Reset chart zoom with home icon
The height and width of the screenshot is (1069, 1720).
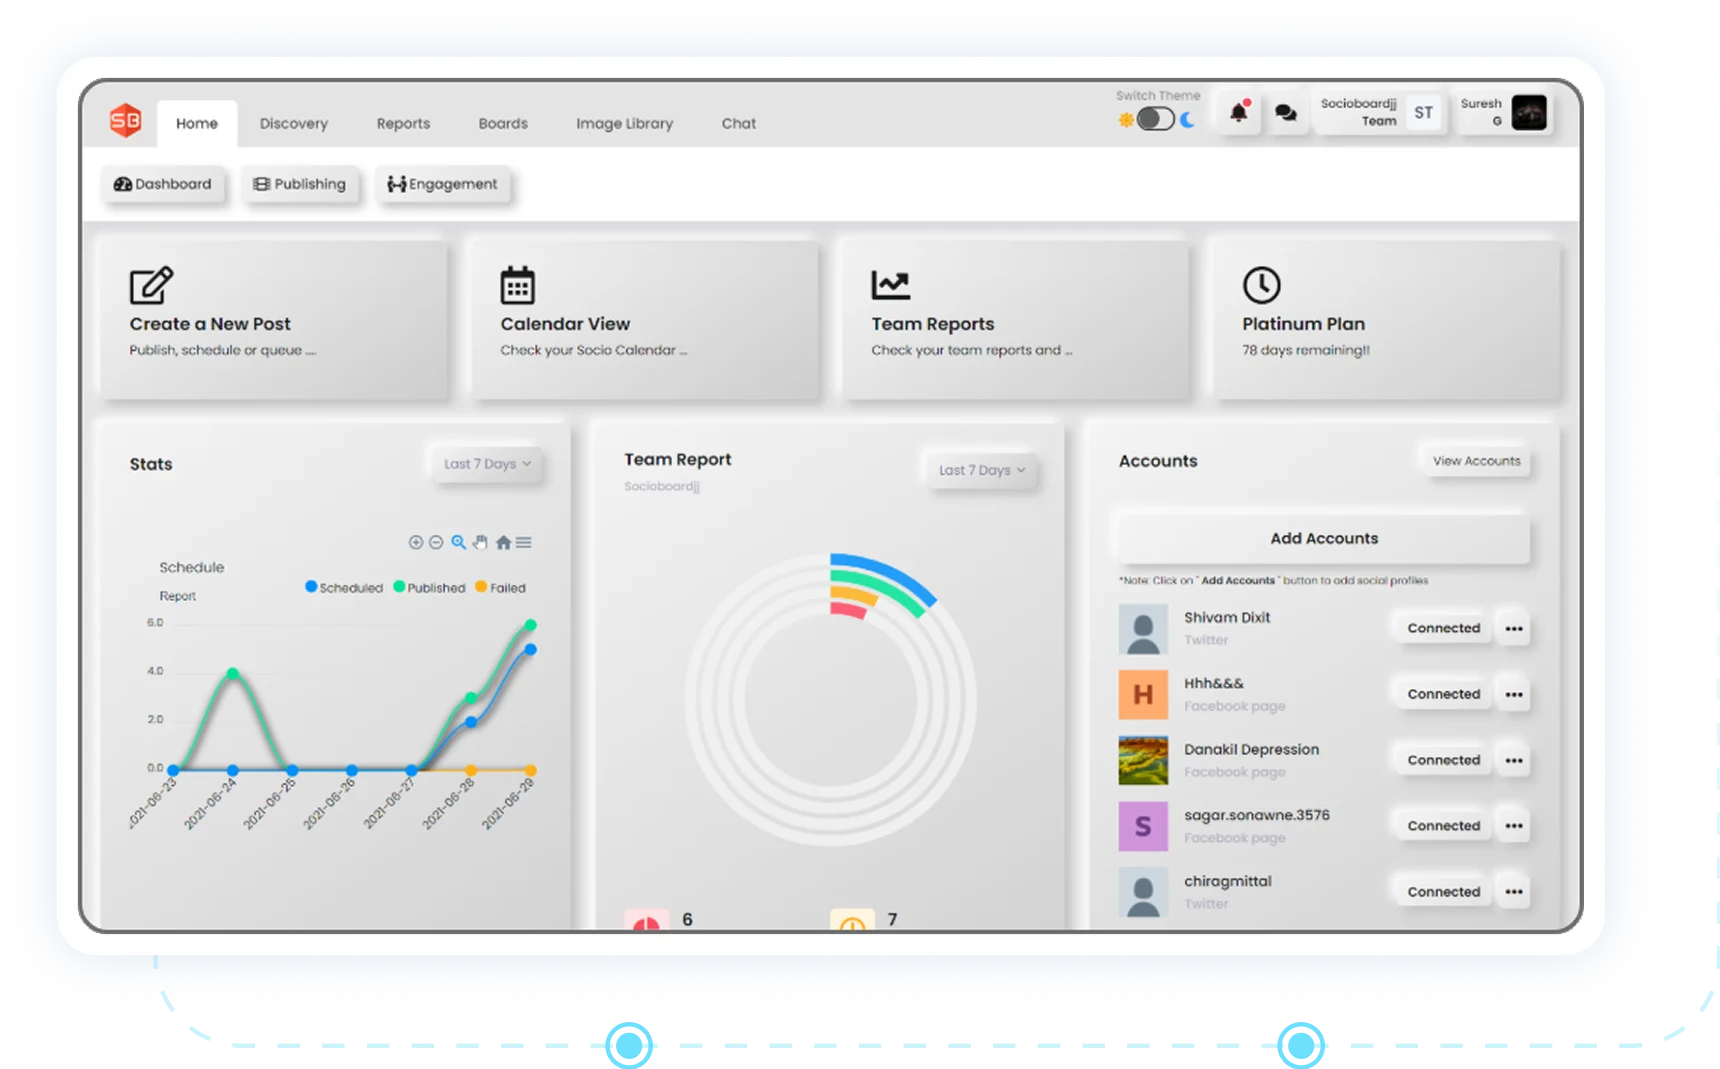click(x=503, y=542)
